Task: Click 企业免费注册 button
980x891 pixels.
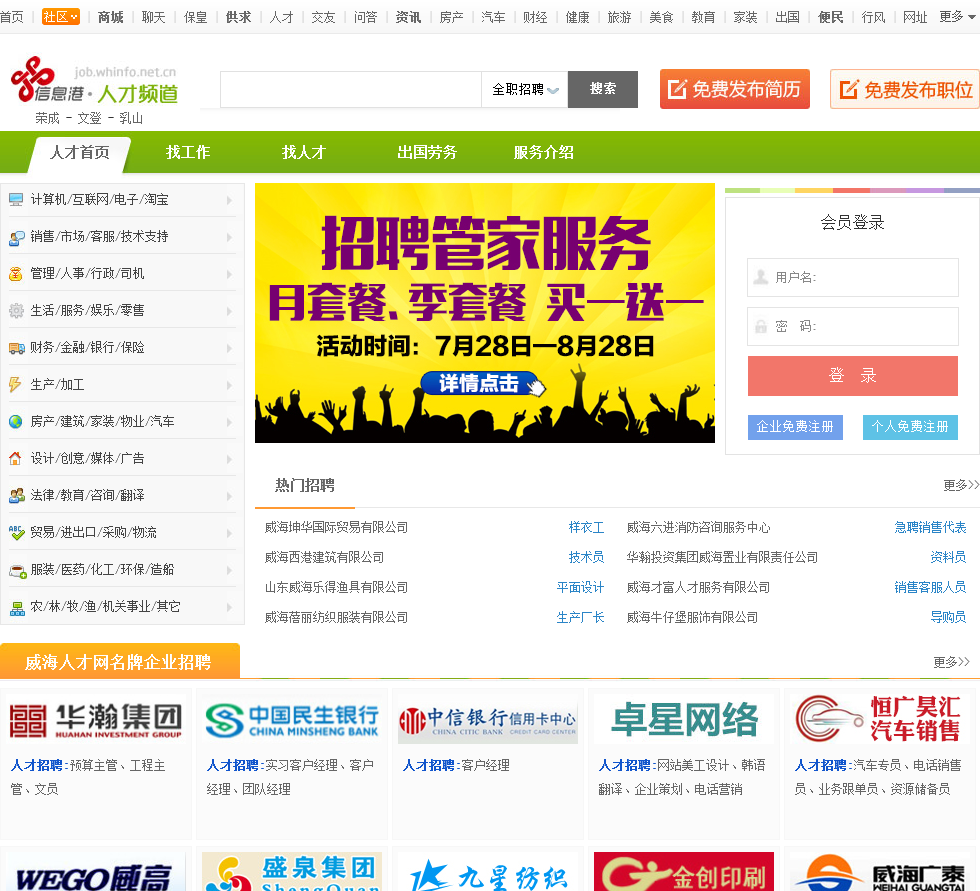Action: coord(795,427)
